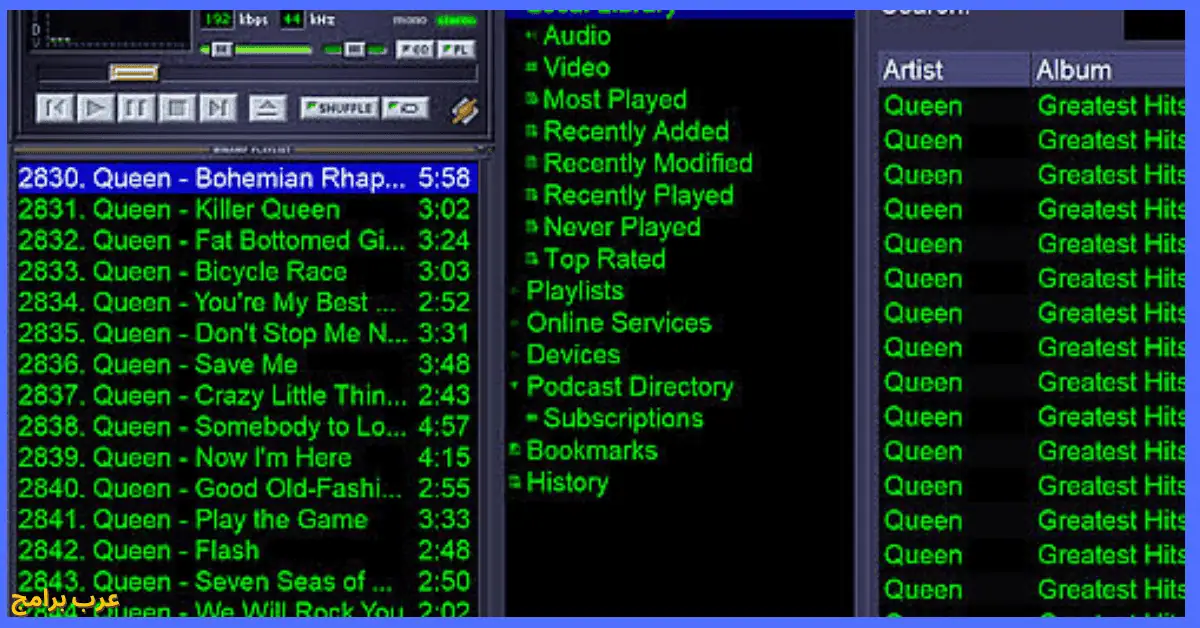The width and height of the screenshot is (1200, 628).
Task: Select playlist entry 2836 Save Me
Action: (x=246, y=365)
